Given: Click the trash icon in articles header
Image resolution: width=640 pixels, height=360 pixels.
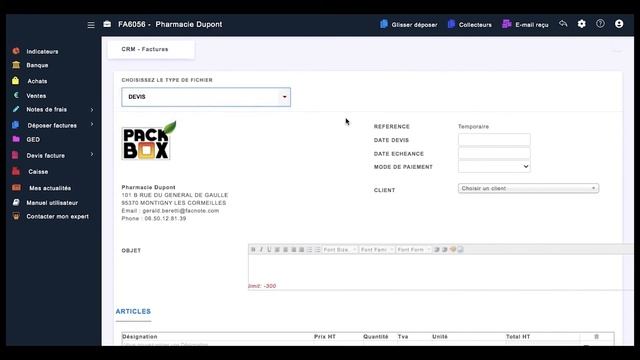Looking at the screenshot, I should tap(596, 337).
